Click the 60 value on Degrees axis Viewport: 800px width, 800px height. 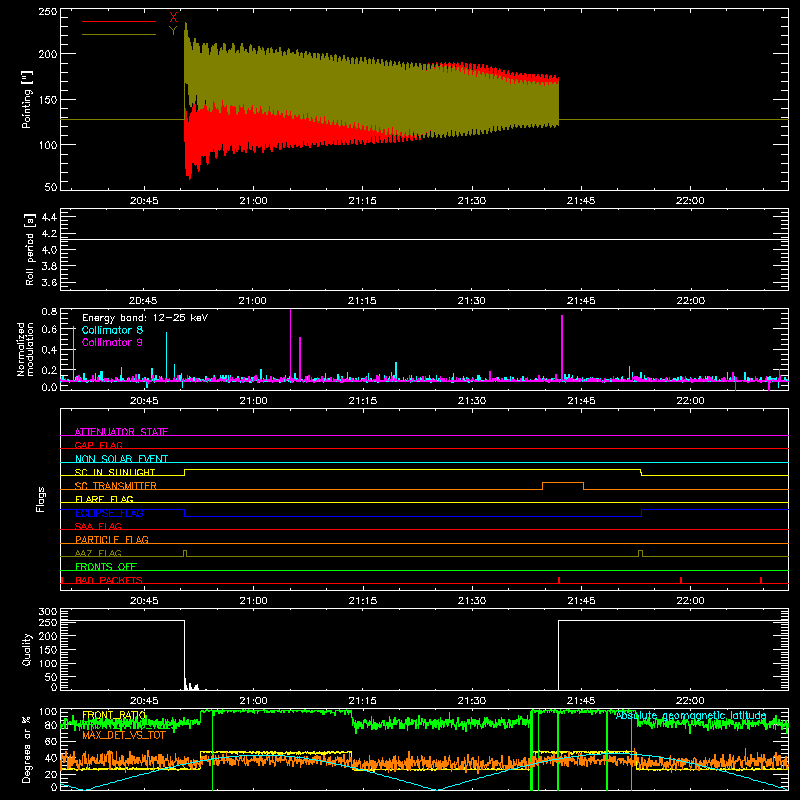click(x=51, y=741)
